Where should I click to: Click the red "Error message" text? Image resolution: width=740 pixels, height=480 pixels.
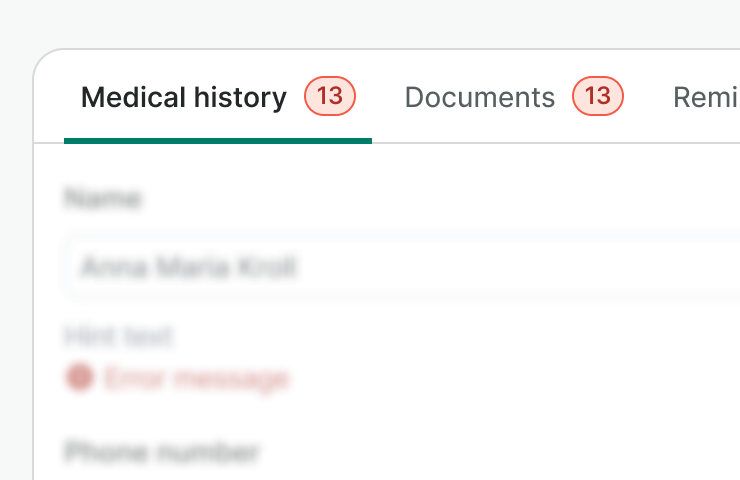(196, 378)
